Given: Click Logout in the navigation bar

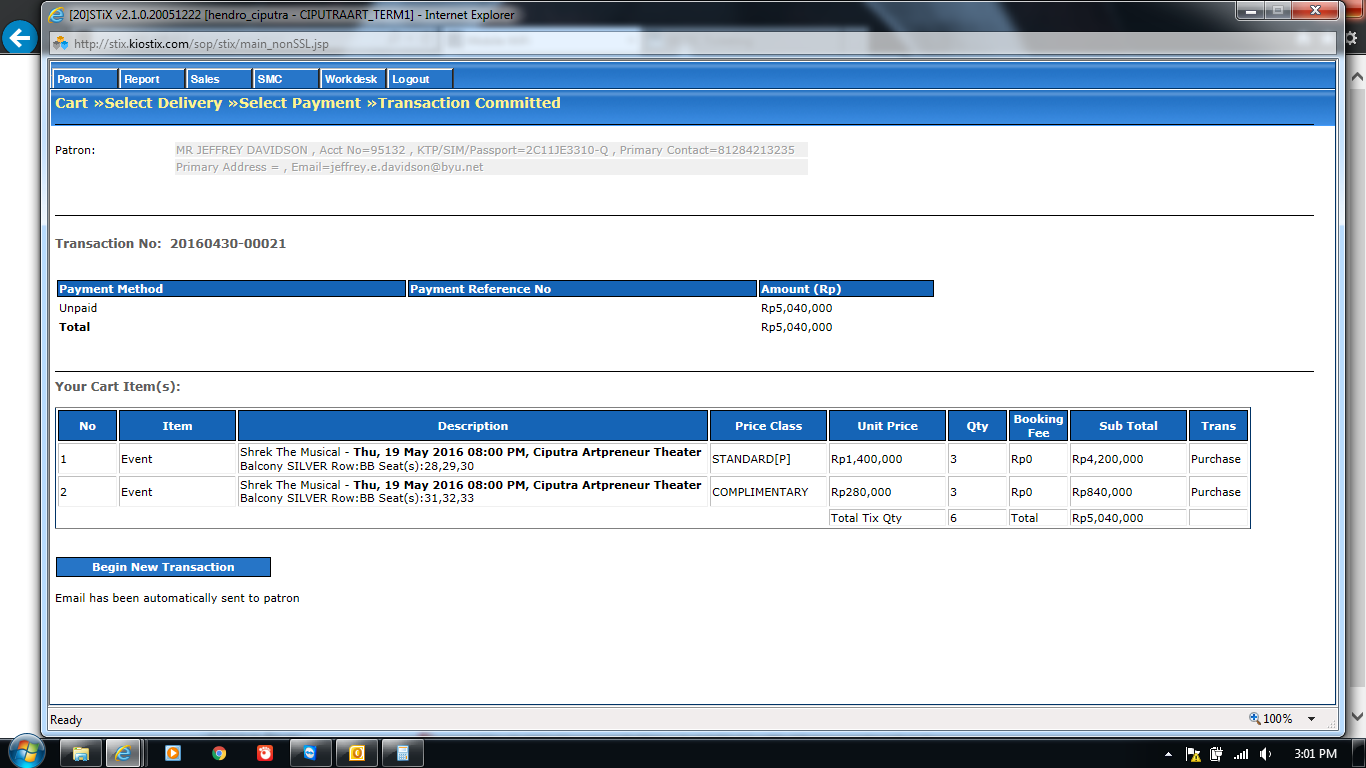Looking at the screenshot, I should pyautogui.click(x=420, y=79).
